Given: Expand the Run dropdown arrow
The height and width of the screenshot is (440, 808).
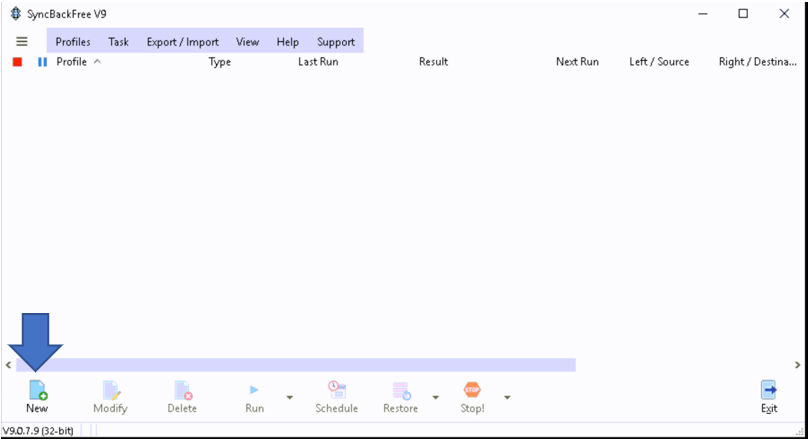Looking at the screenshot, I should click(290, 397).
